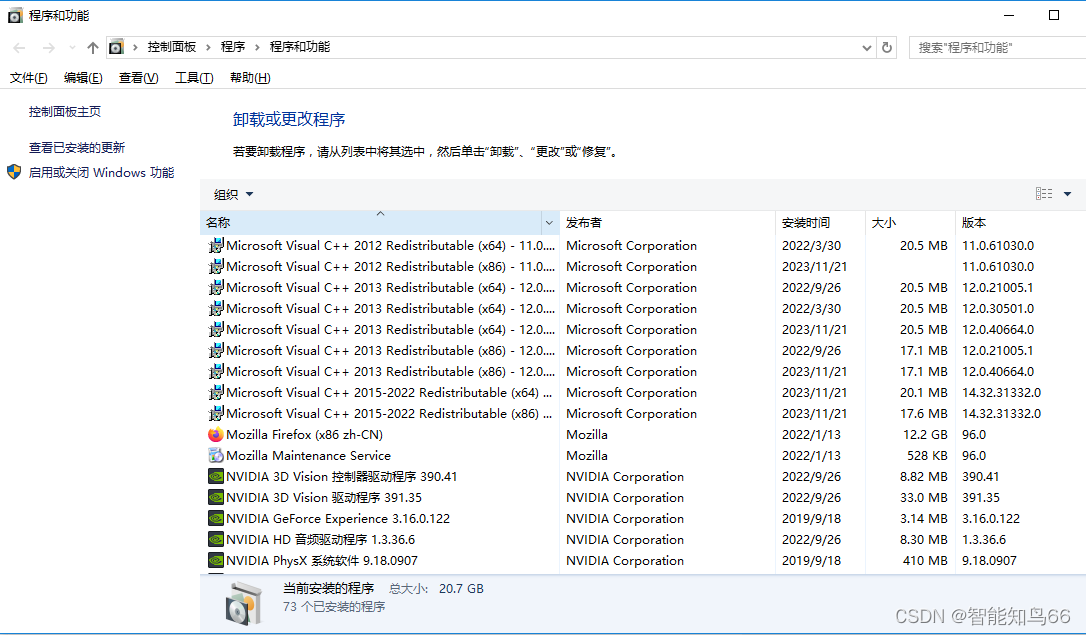This screenshot has height=635, width=1086.
Task: Expand address bar history dropdown
Action: click(x=866, y=48)
